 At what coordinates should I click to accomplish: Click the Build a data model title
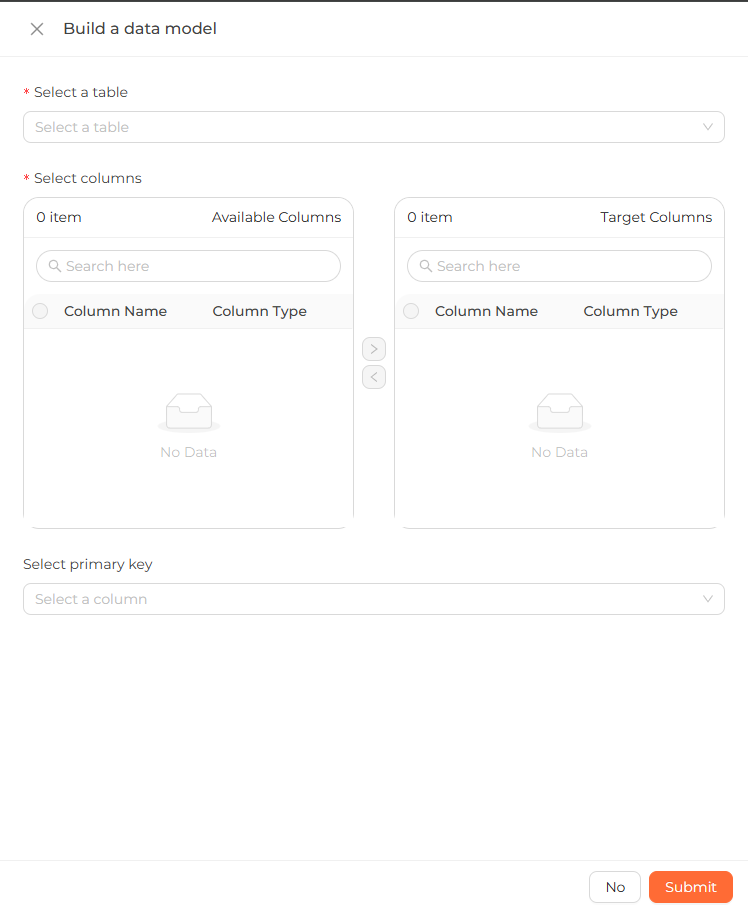(x=140, y=29)
